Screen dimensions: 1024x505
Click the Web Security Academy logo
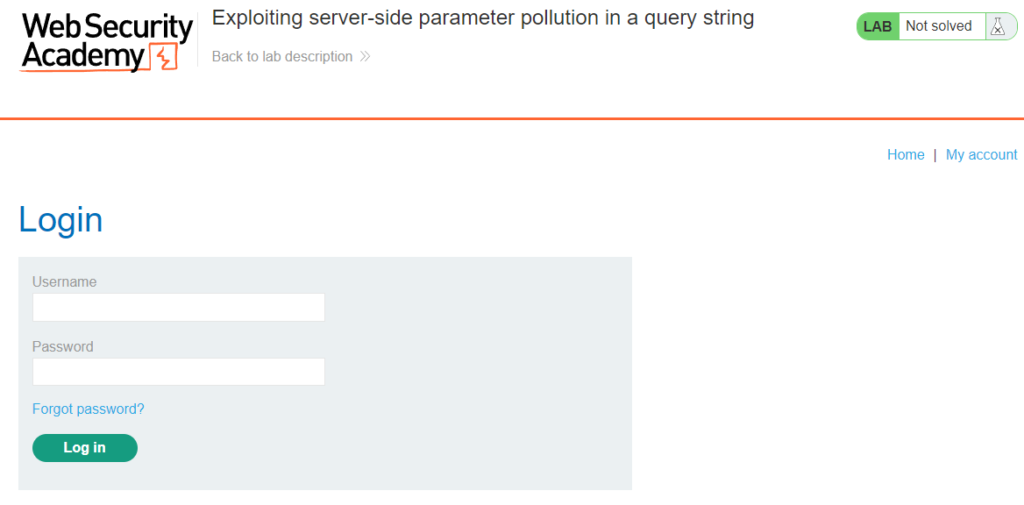pyautogui.click(x=107, y=42)
